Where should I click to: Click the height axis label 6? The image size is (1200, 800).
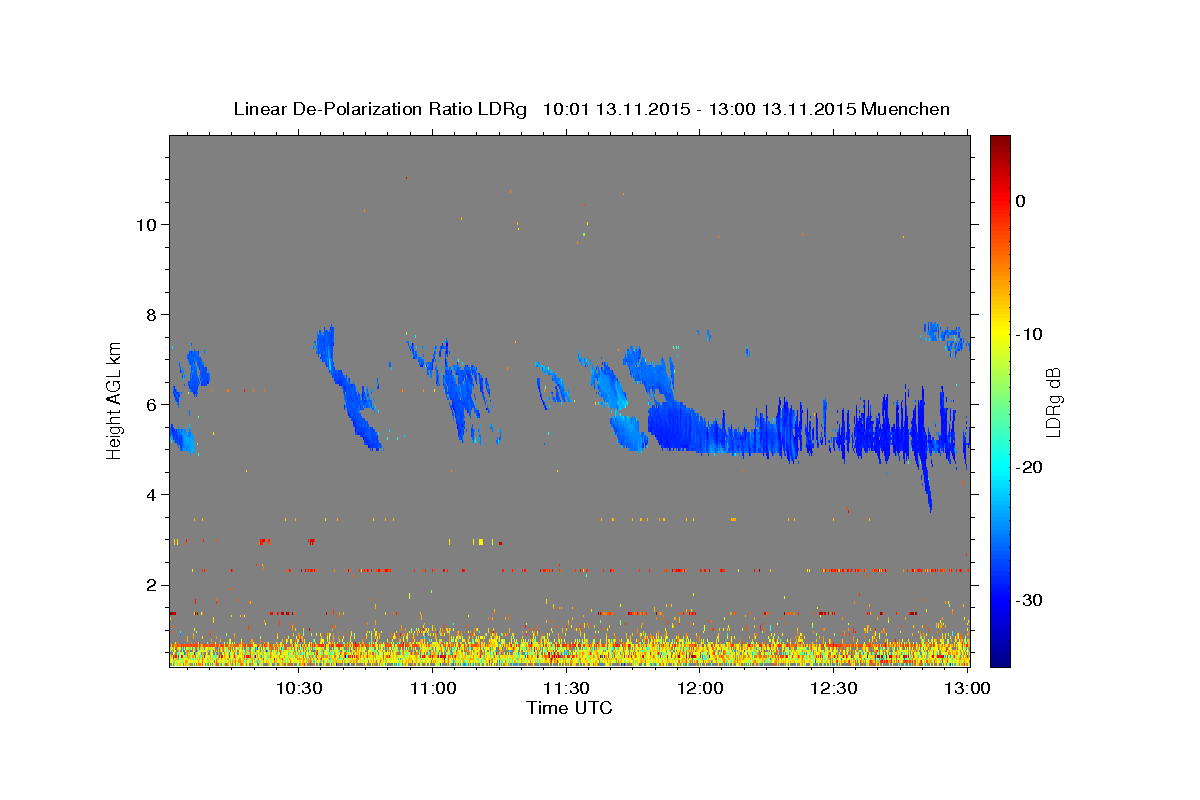tap(151, 404)
